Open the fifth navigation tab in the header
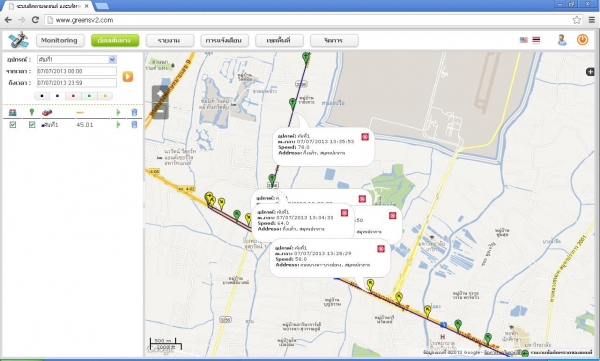This screenshot has height=361, width=600. (279, 40)
